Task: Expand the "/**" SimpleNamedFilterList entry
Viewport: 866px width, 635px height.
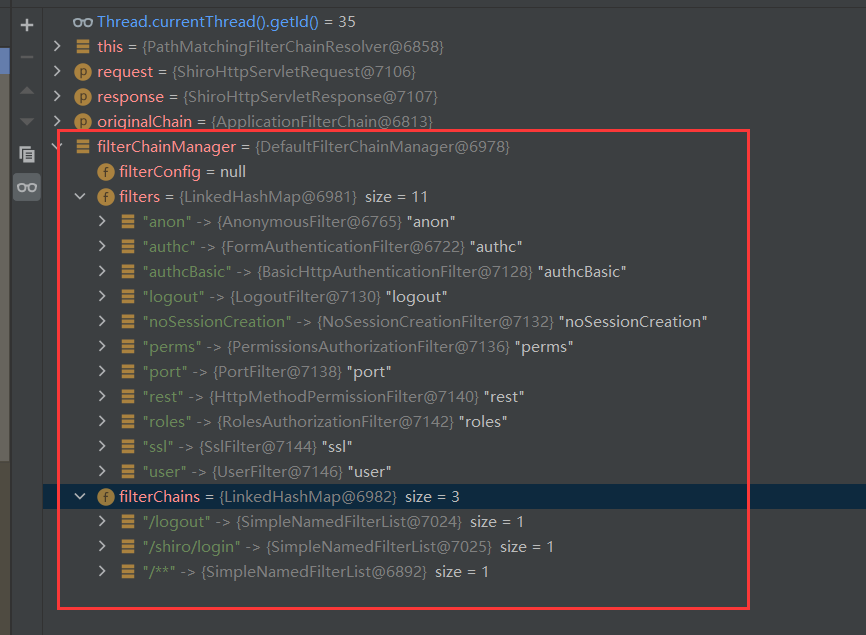Action: [102, 571]
